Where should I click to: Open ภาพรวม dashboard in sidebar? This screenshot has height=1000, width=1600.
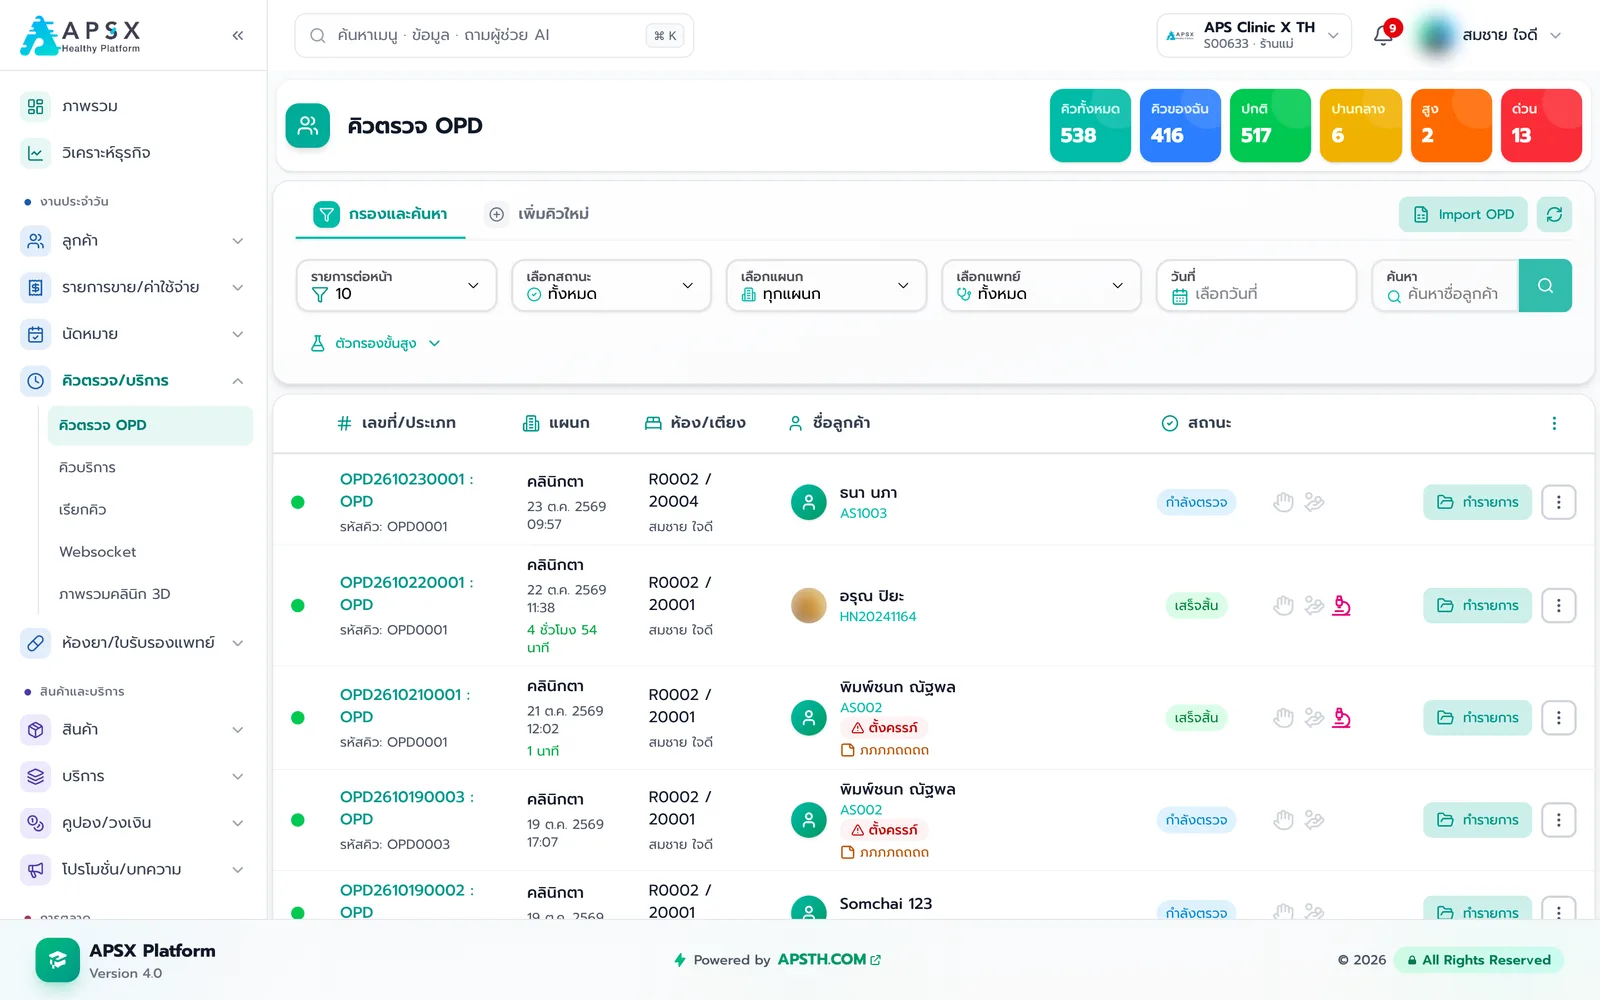[x=134, y=106]
